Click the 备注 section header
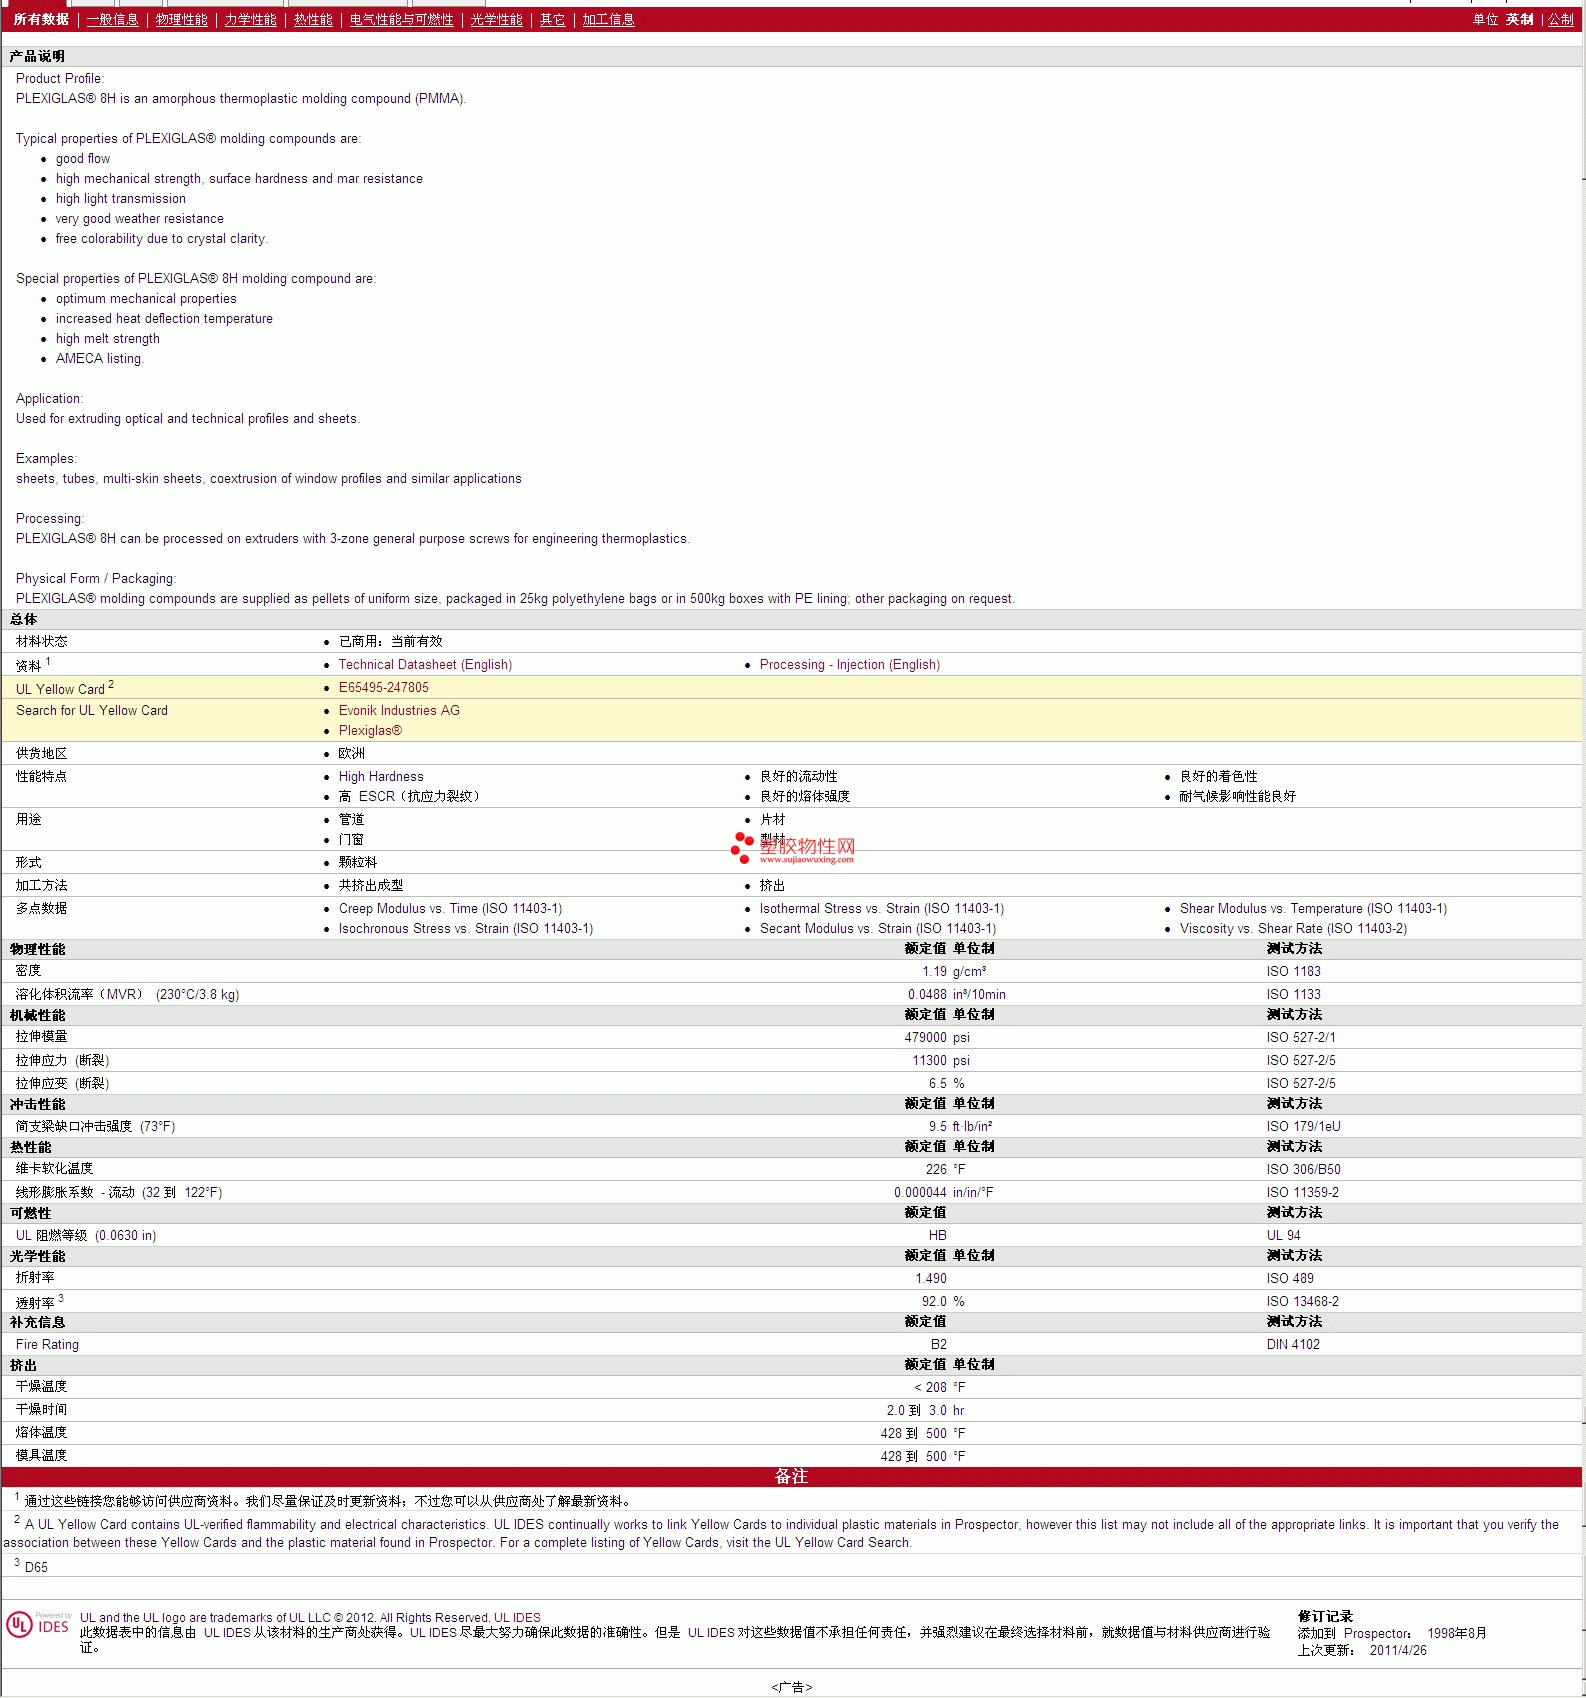 [x=791, y=1477]
